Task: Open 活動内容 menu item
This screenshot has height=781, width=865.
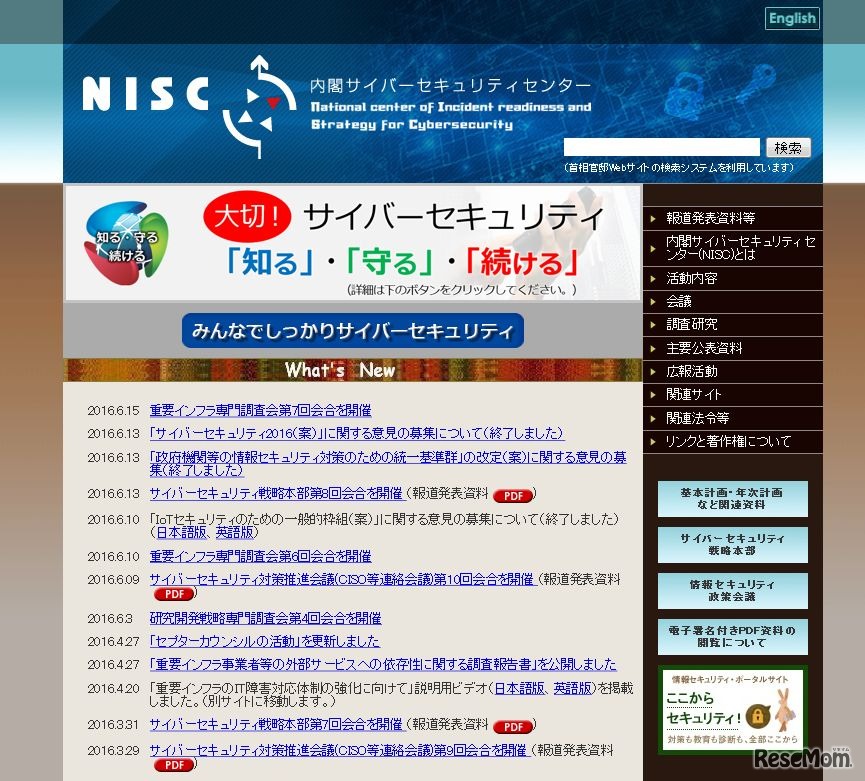Action: point(733,279)
